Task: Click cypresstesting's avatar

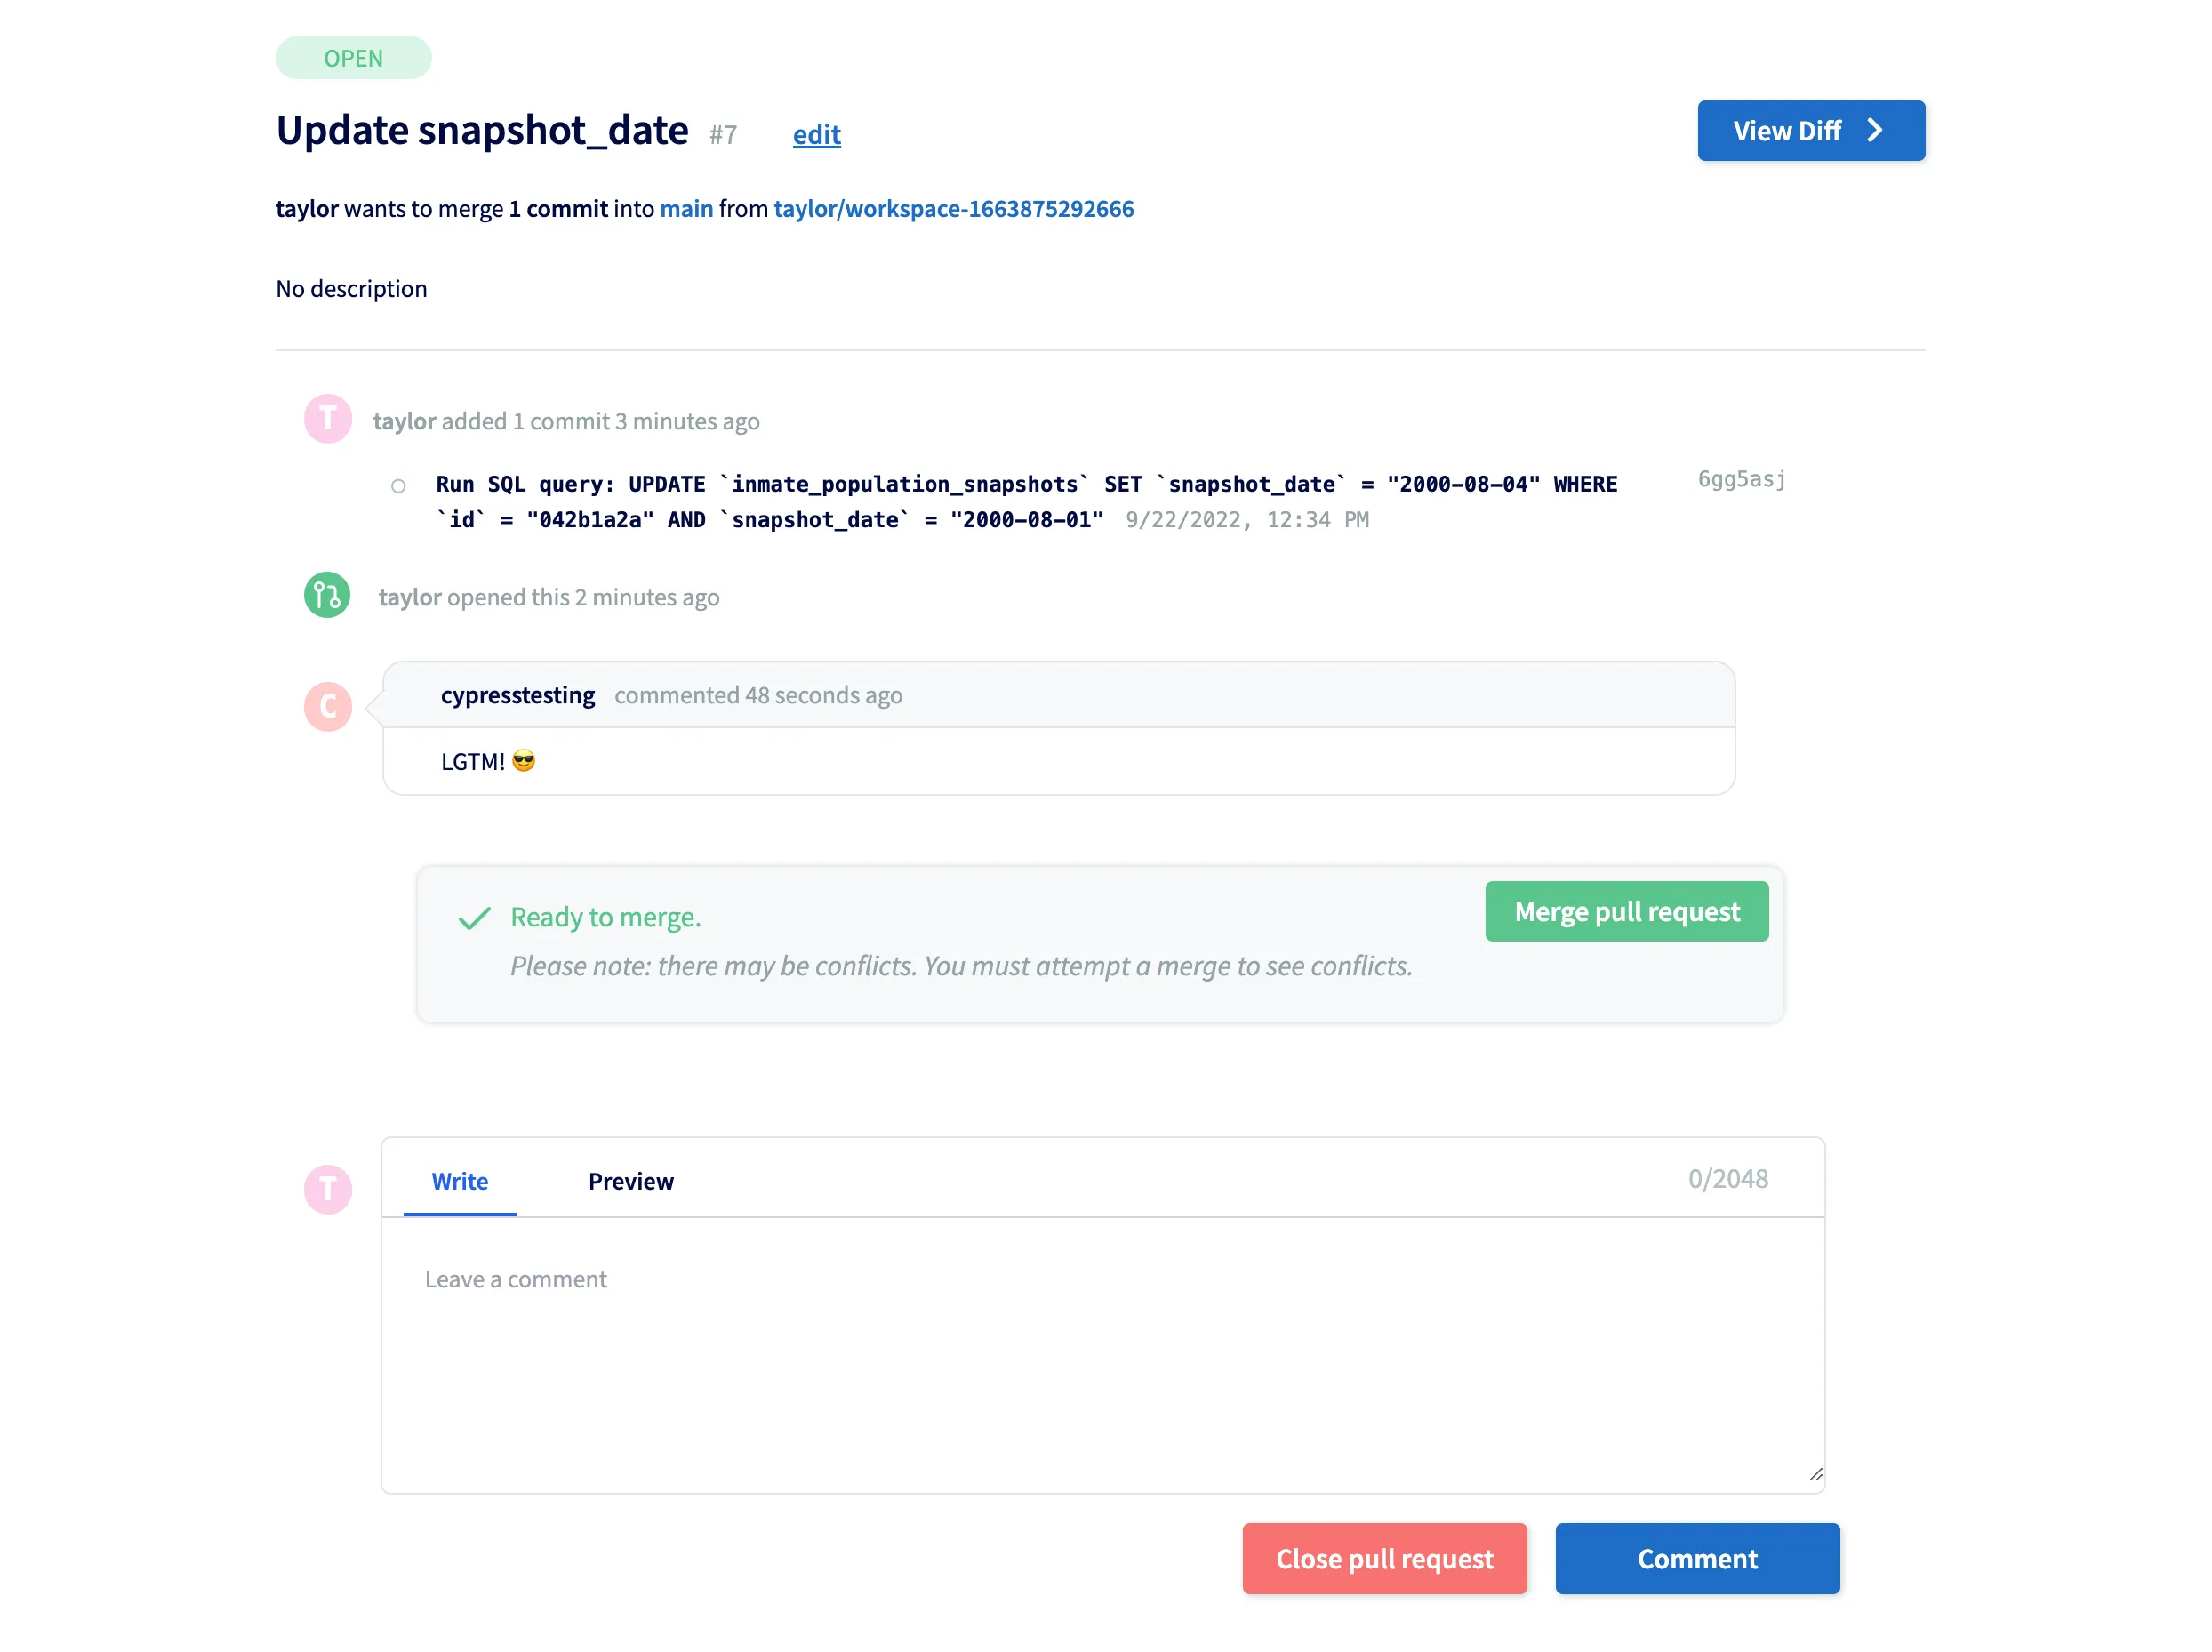Action: pos(327,706)
